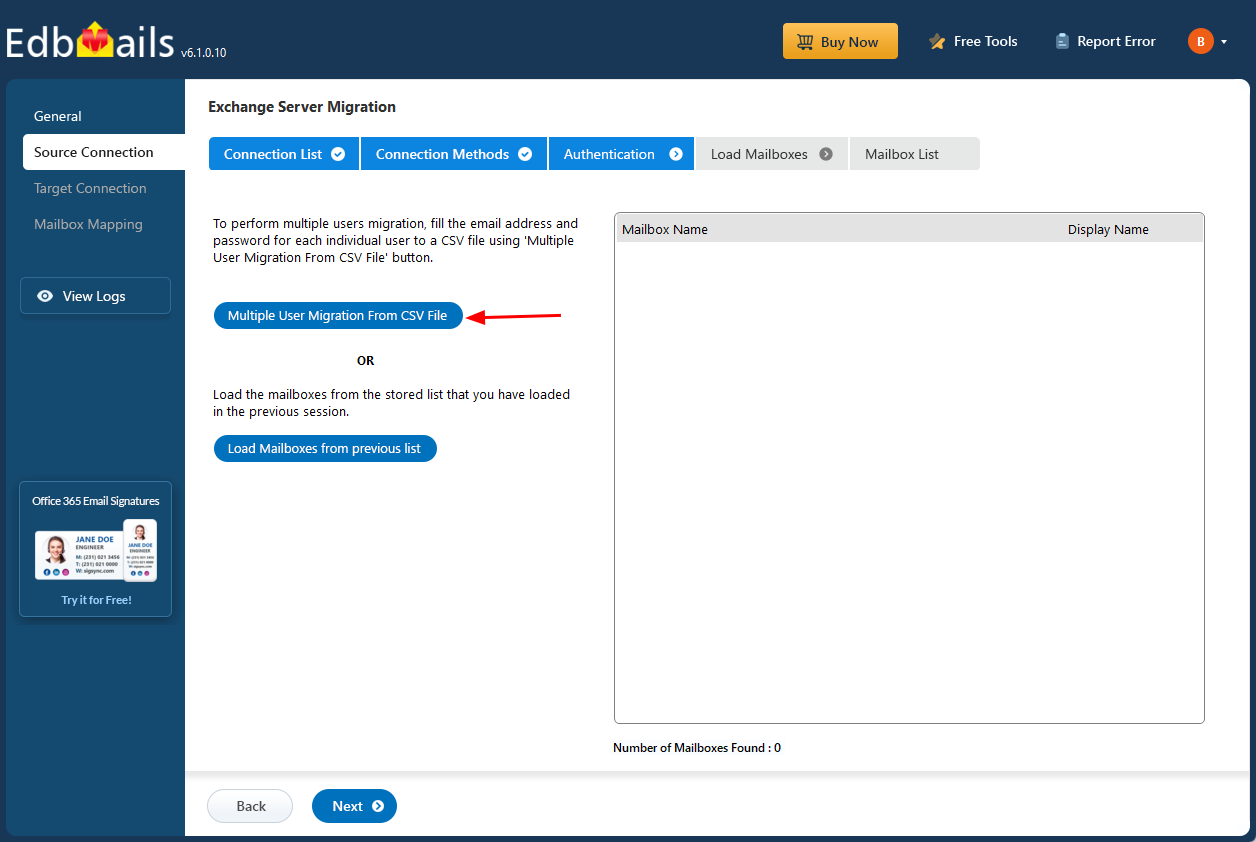This screenshot has width=1256, height=842.
Task: Click the shopping cart icon on Buy Now
Action: point(805,42)
